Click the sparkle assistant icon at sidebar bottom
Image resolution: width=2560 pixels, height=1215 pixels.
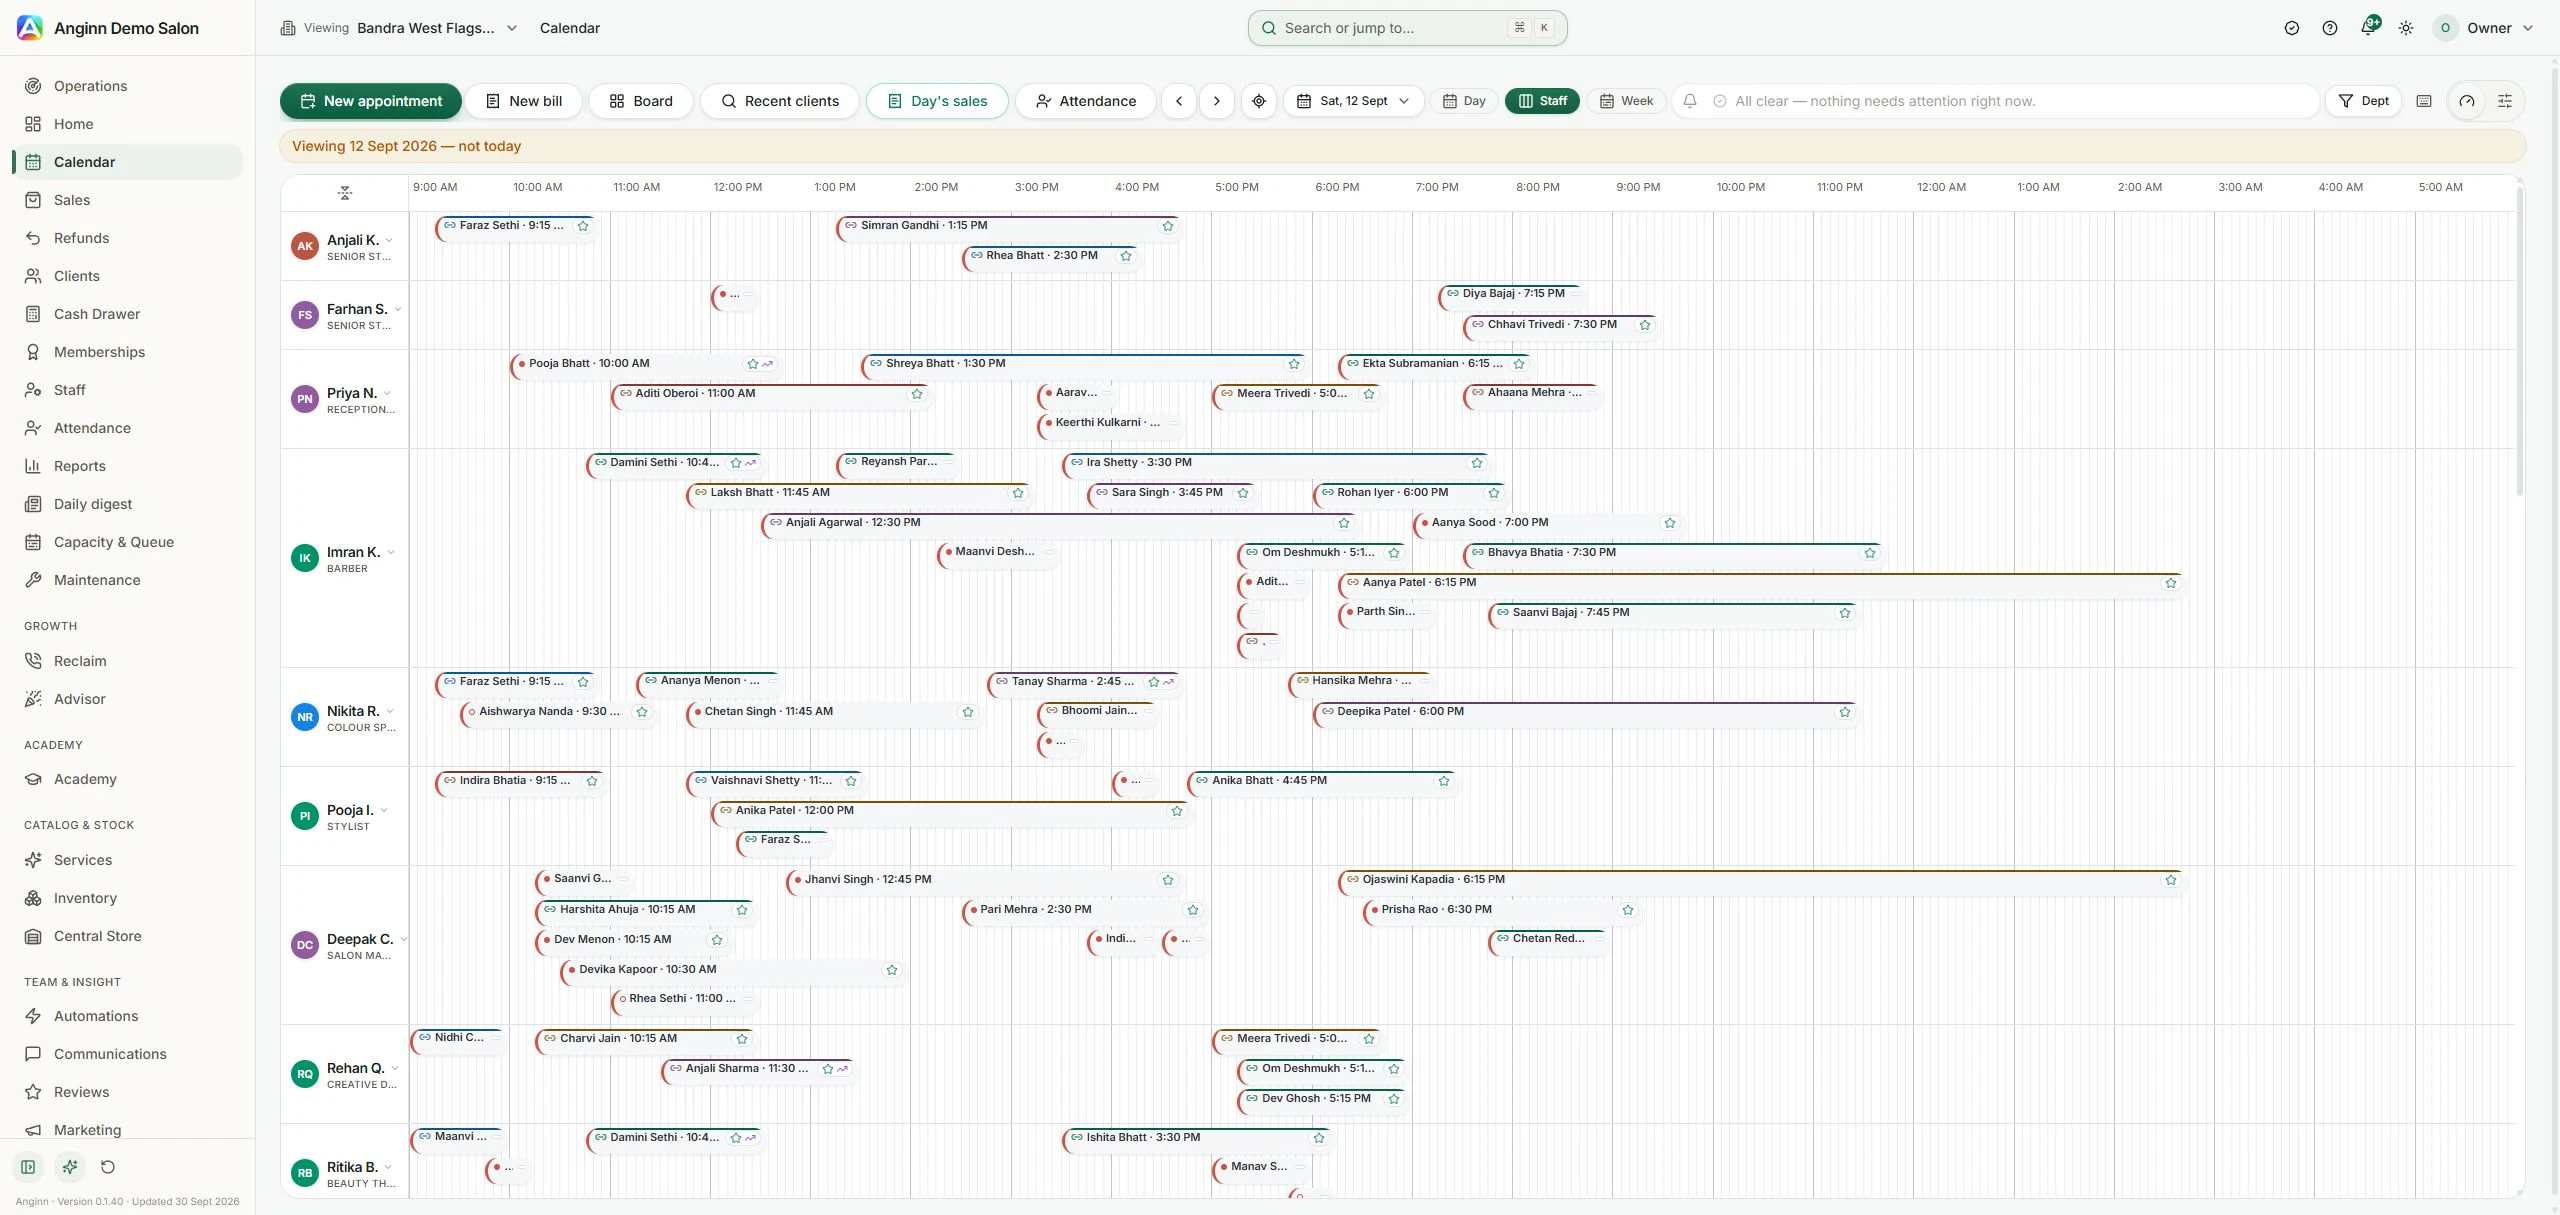click(x=69, y=1167)
